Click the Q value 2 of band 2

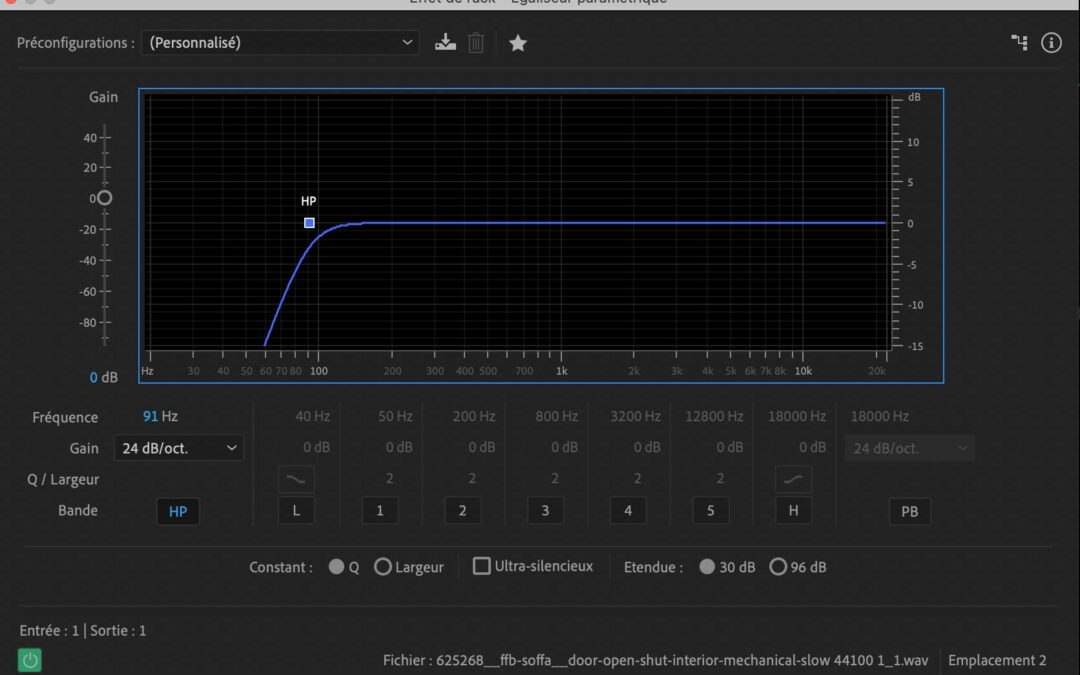[x=472, y=478]
